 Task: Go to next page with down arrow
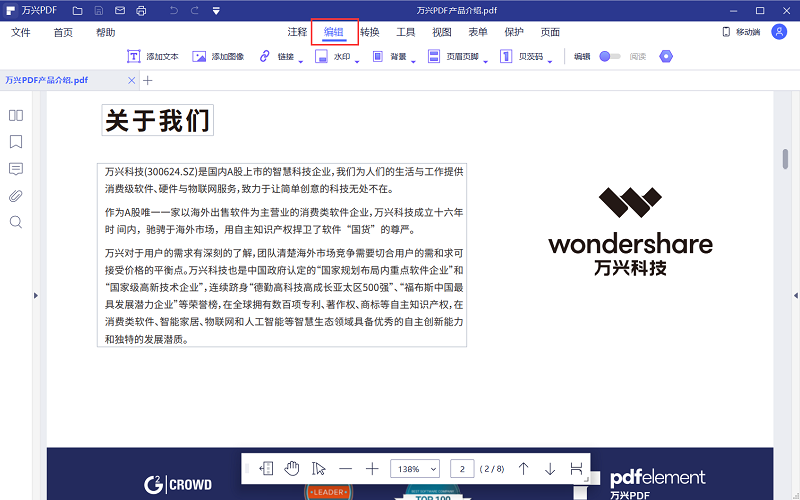[x=550, y=468]
